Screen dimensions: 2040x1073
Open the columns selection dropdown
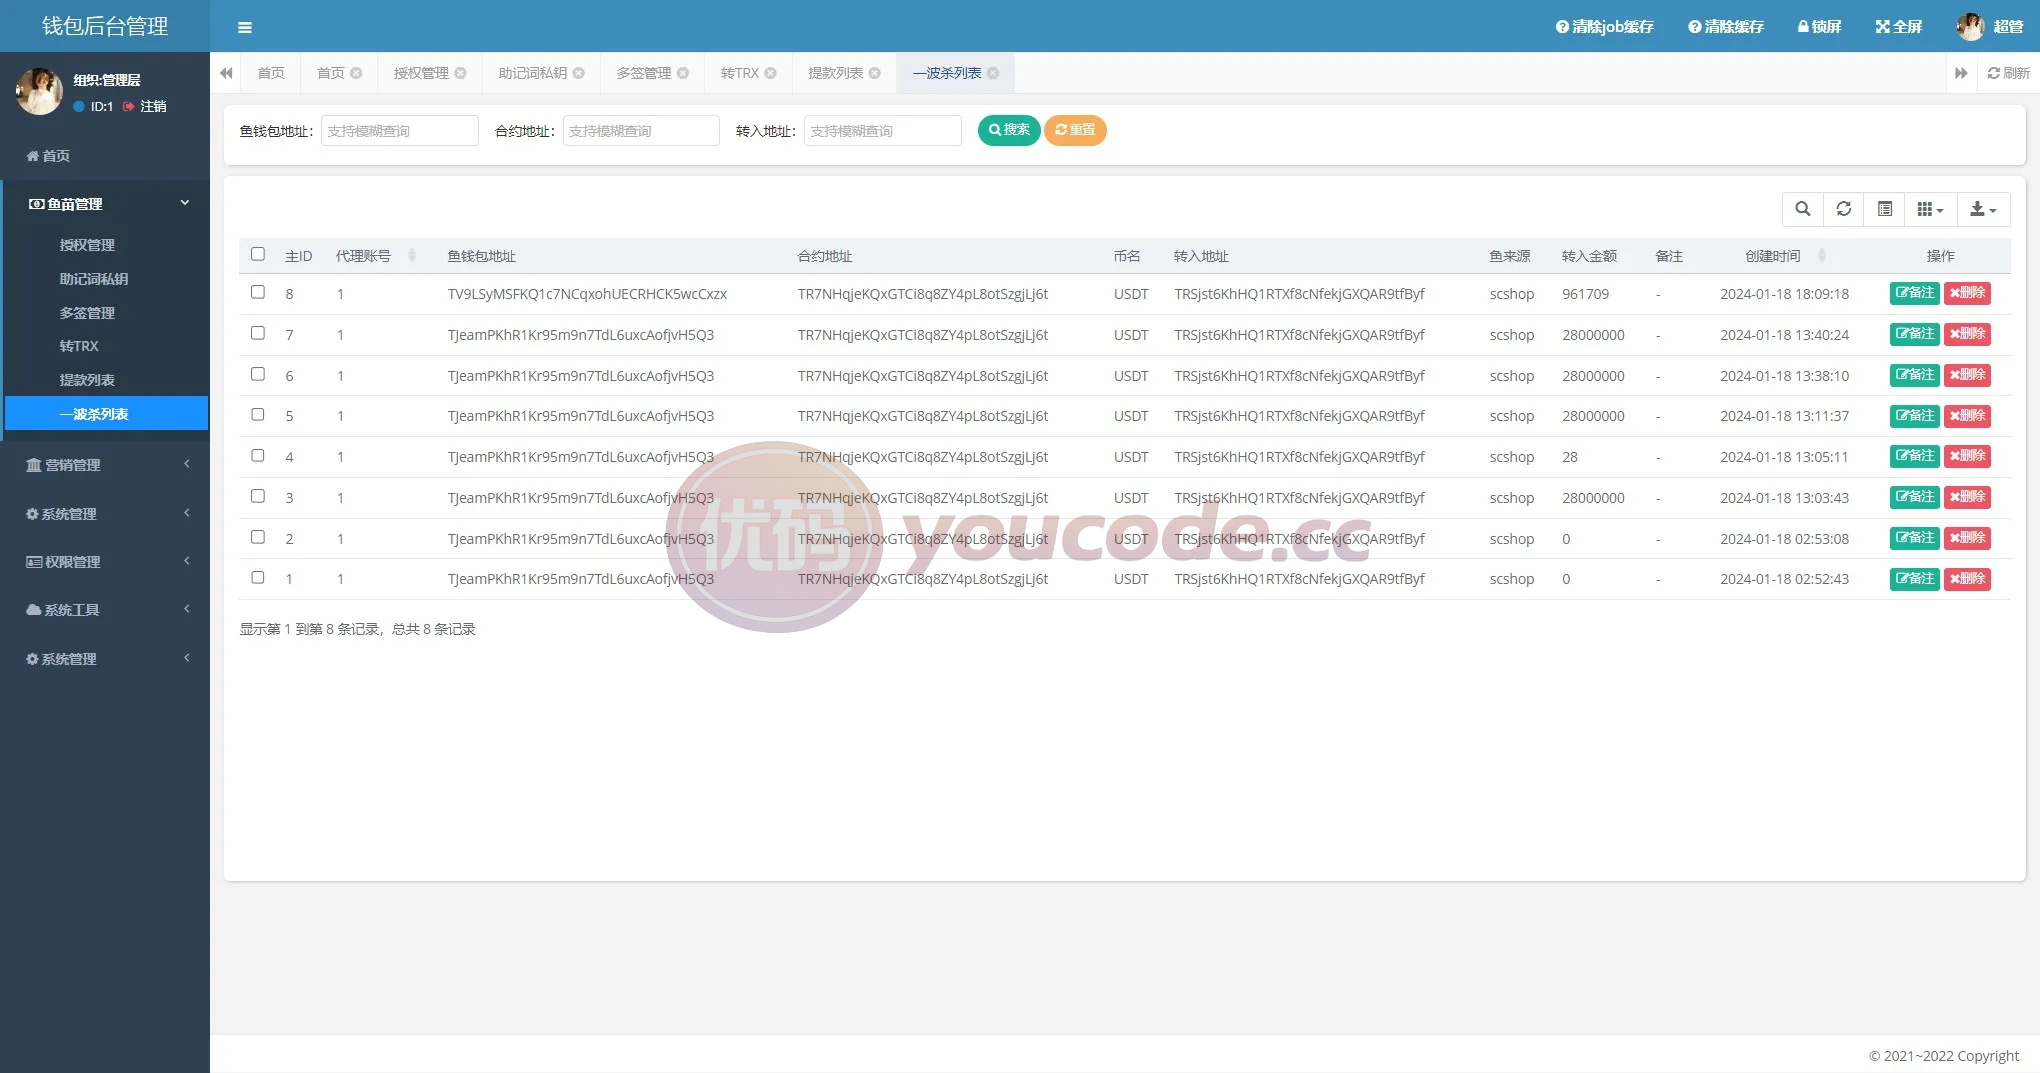coord(1930,209)
